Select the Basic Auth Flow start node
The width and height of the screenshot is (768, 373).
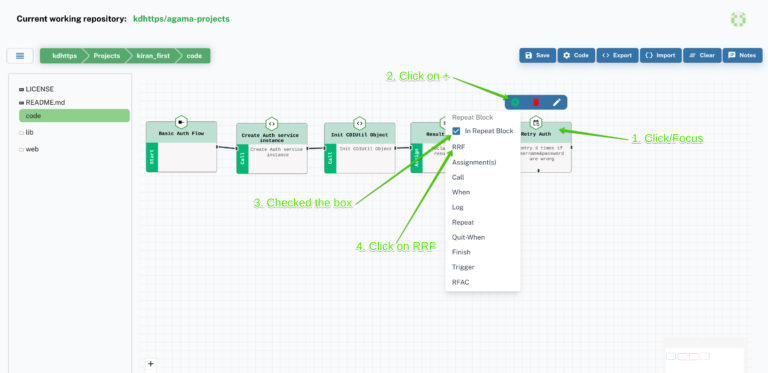coord(181,147)
